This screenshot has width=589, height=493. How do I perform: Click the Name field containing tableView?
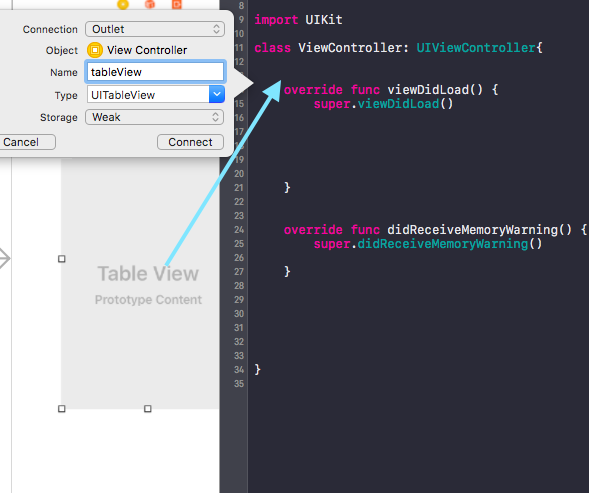click(x=155, y=72)
